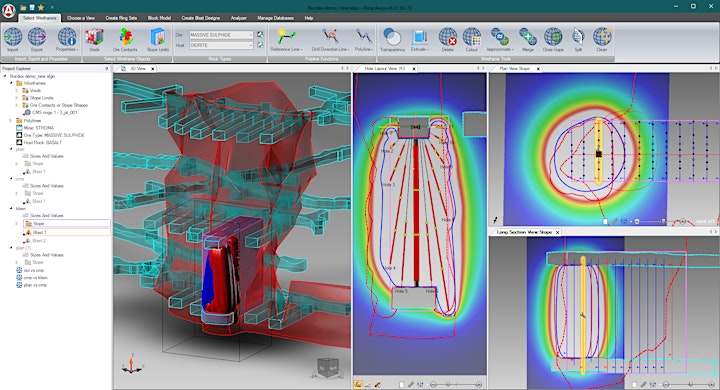Viewport: 720px width, 390px height.
Task: Choose the Ore Contacts icon
Action: [x=125, y=39]
